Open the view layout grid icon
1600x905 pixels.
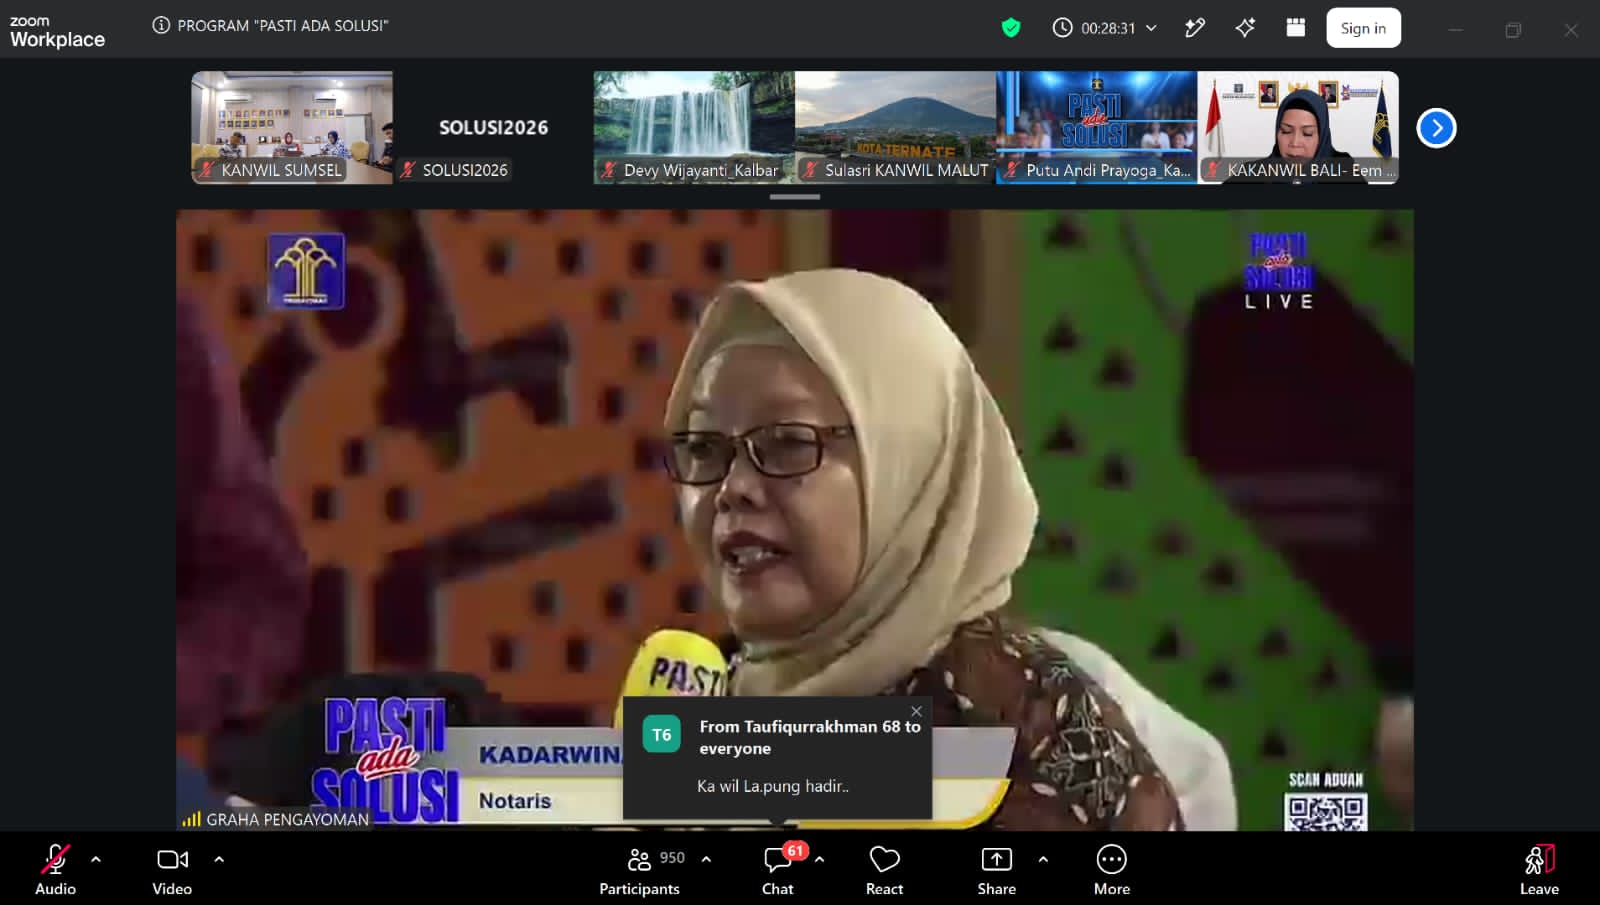[1295, 28]
